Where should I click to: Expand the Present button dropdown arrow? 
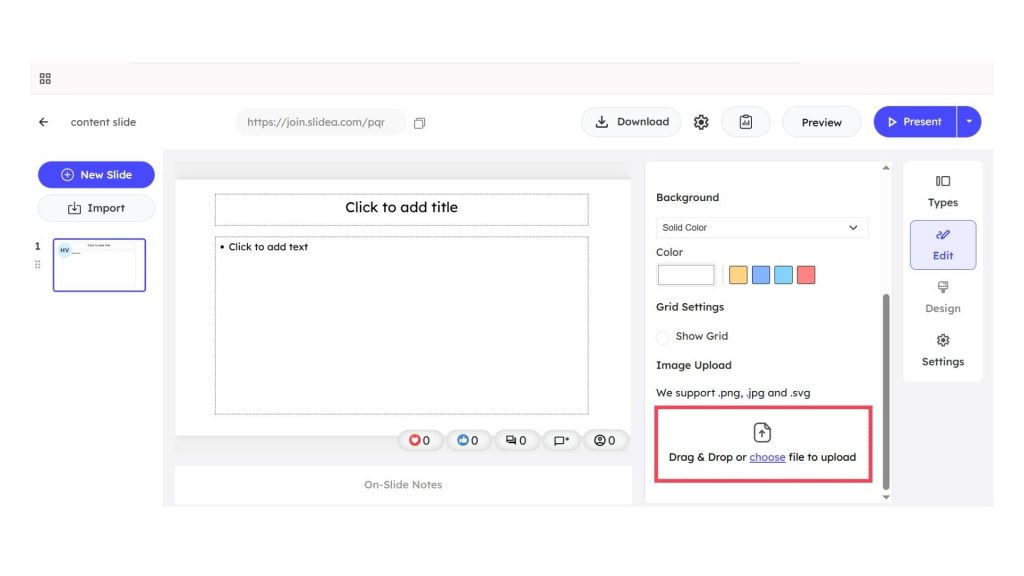(967, 121)
